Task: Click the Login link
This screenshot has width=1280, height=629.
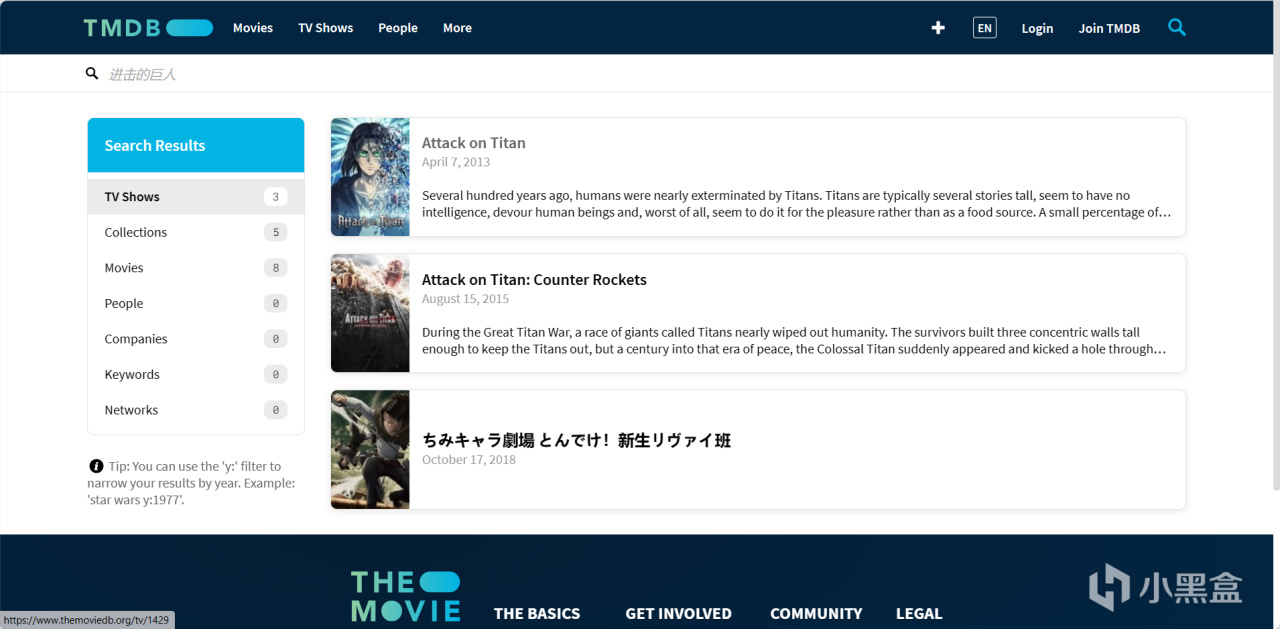Action: (1037, 28)
